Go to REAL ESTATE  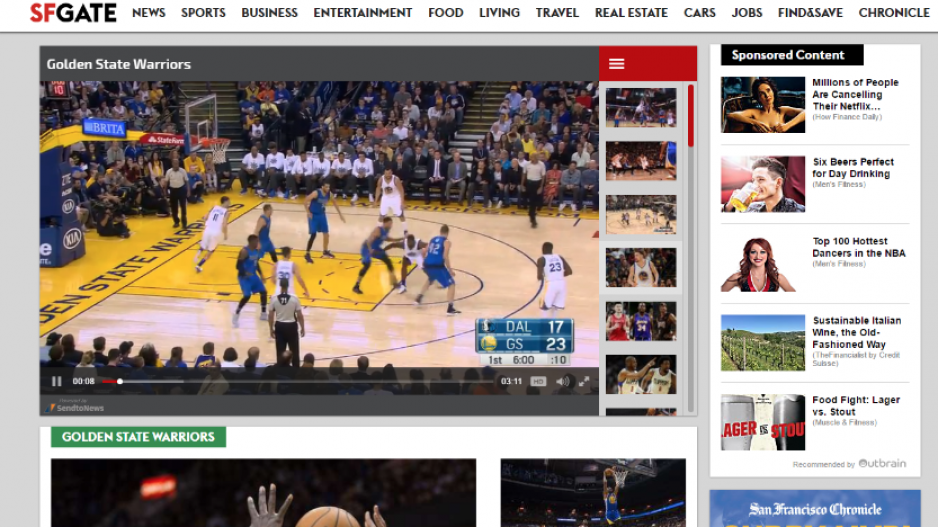coord(631,13)
